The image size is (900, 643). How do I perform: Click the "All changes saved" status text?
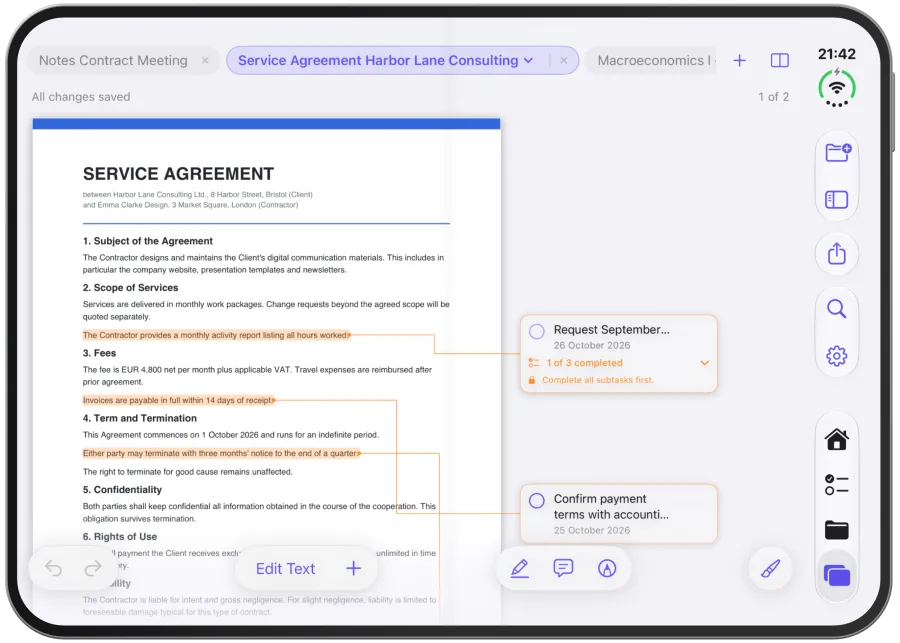81,96
